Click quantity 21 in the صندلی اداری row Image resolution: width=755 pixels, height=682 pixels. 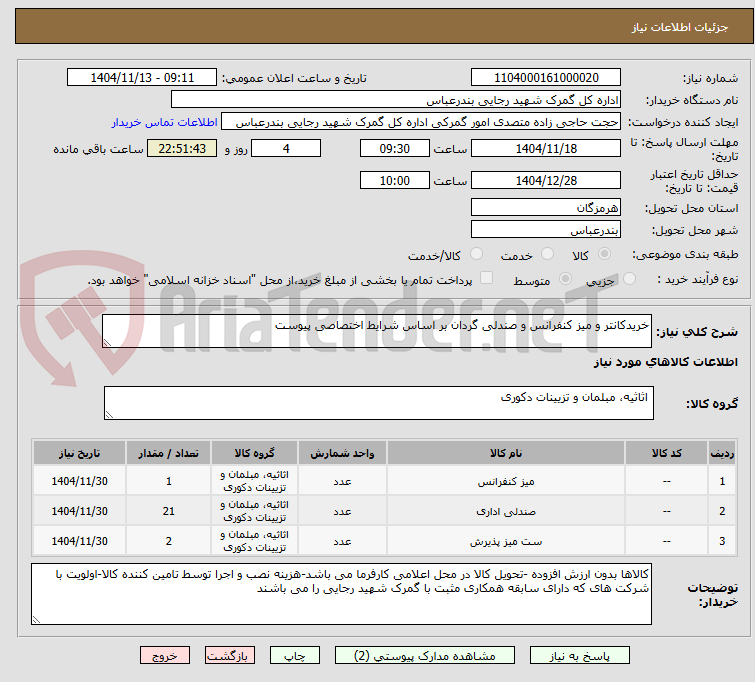click(x=169, y=512)
